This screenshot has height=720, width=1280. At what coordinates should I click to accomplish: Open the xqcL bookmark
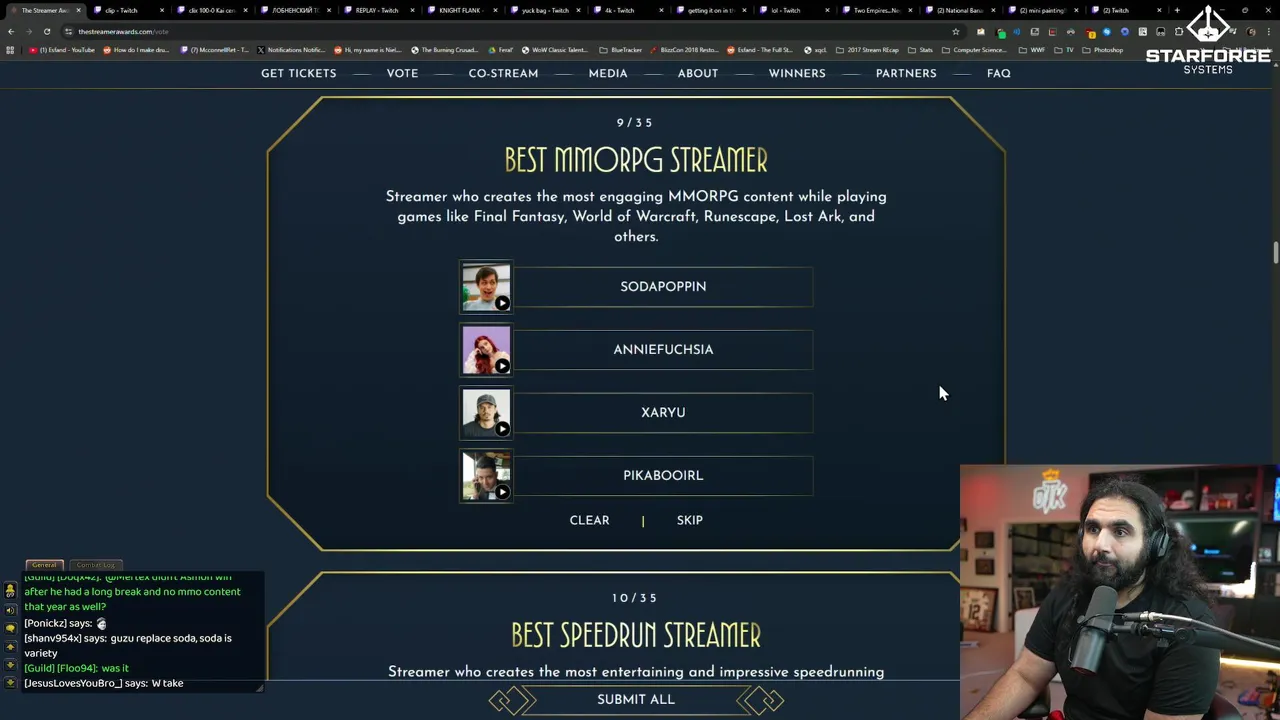click(x=816, y=50)
